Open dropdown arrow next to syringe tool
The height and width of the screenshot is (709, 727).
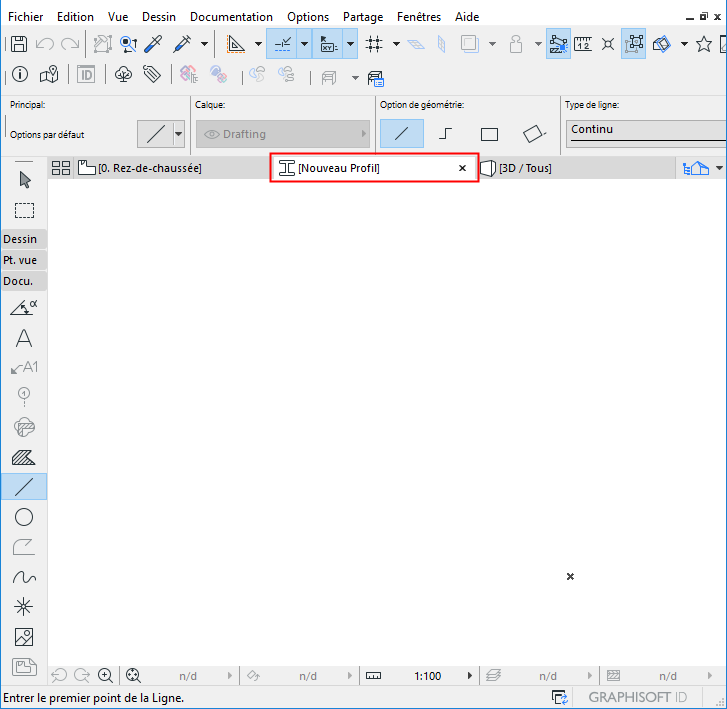coord(204,44)
